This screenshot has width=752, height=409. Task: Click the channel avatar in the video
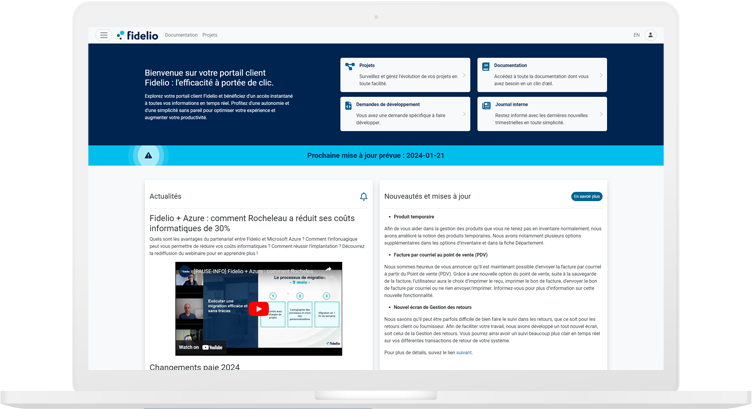pos(185,271)
